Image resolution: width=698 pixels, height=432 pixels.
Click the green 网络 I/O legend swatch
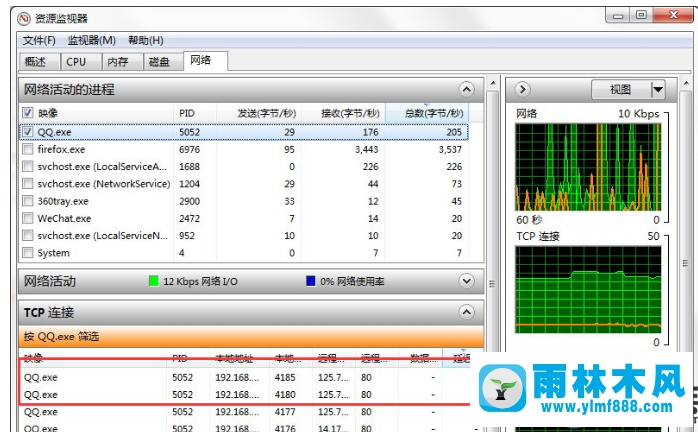pyautogui.click(x=154, y=281)
